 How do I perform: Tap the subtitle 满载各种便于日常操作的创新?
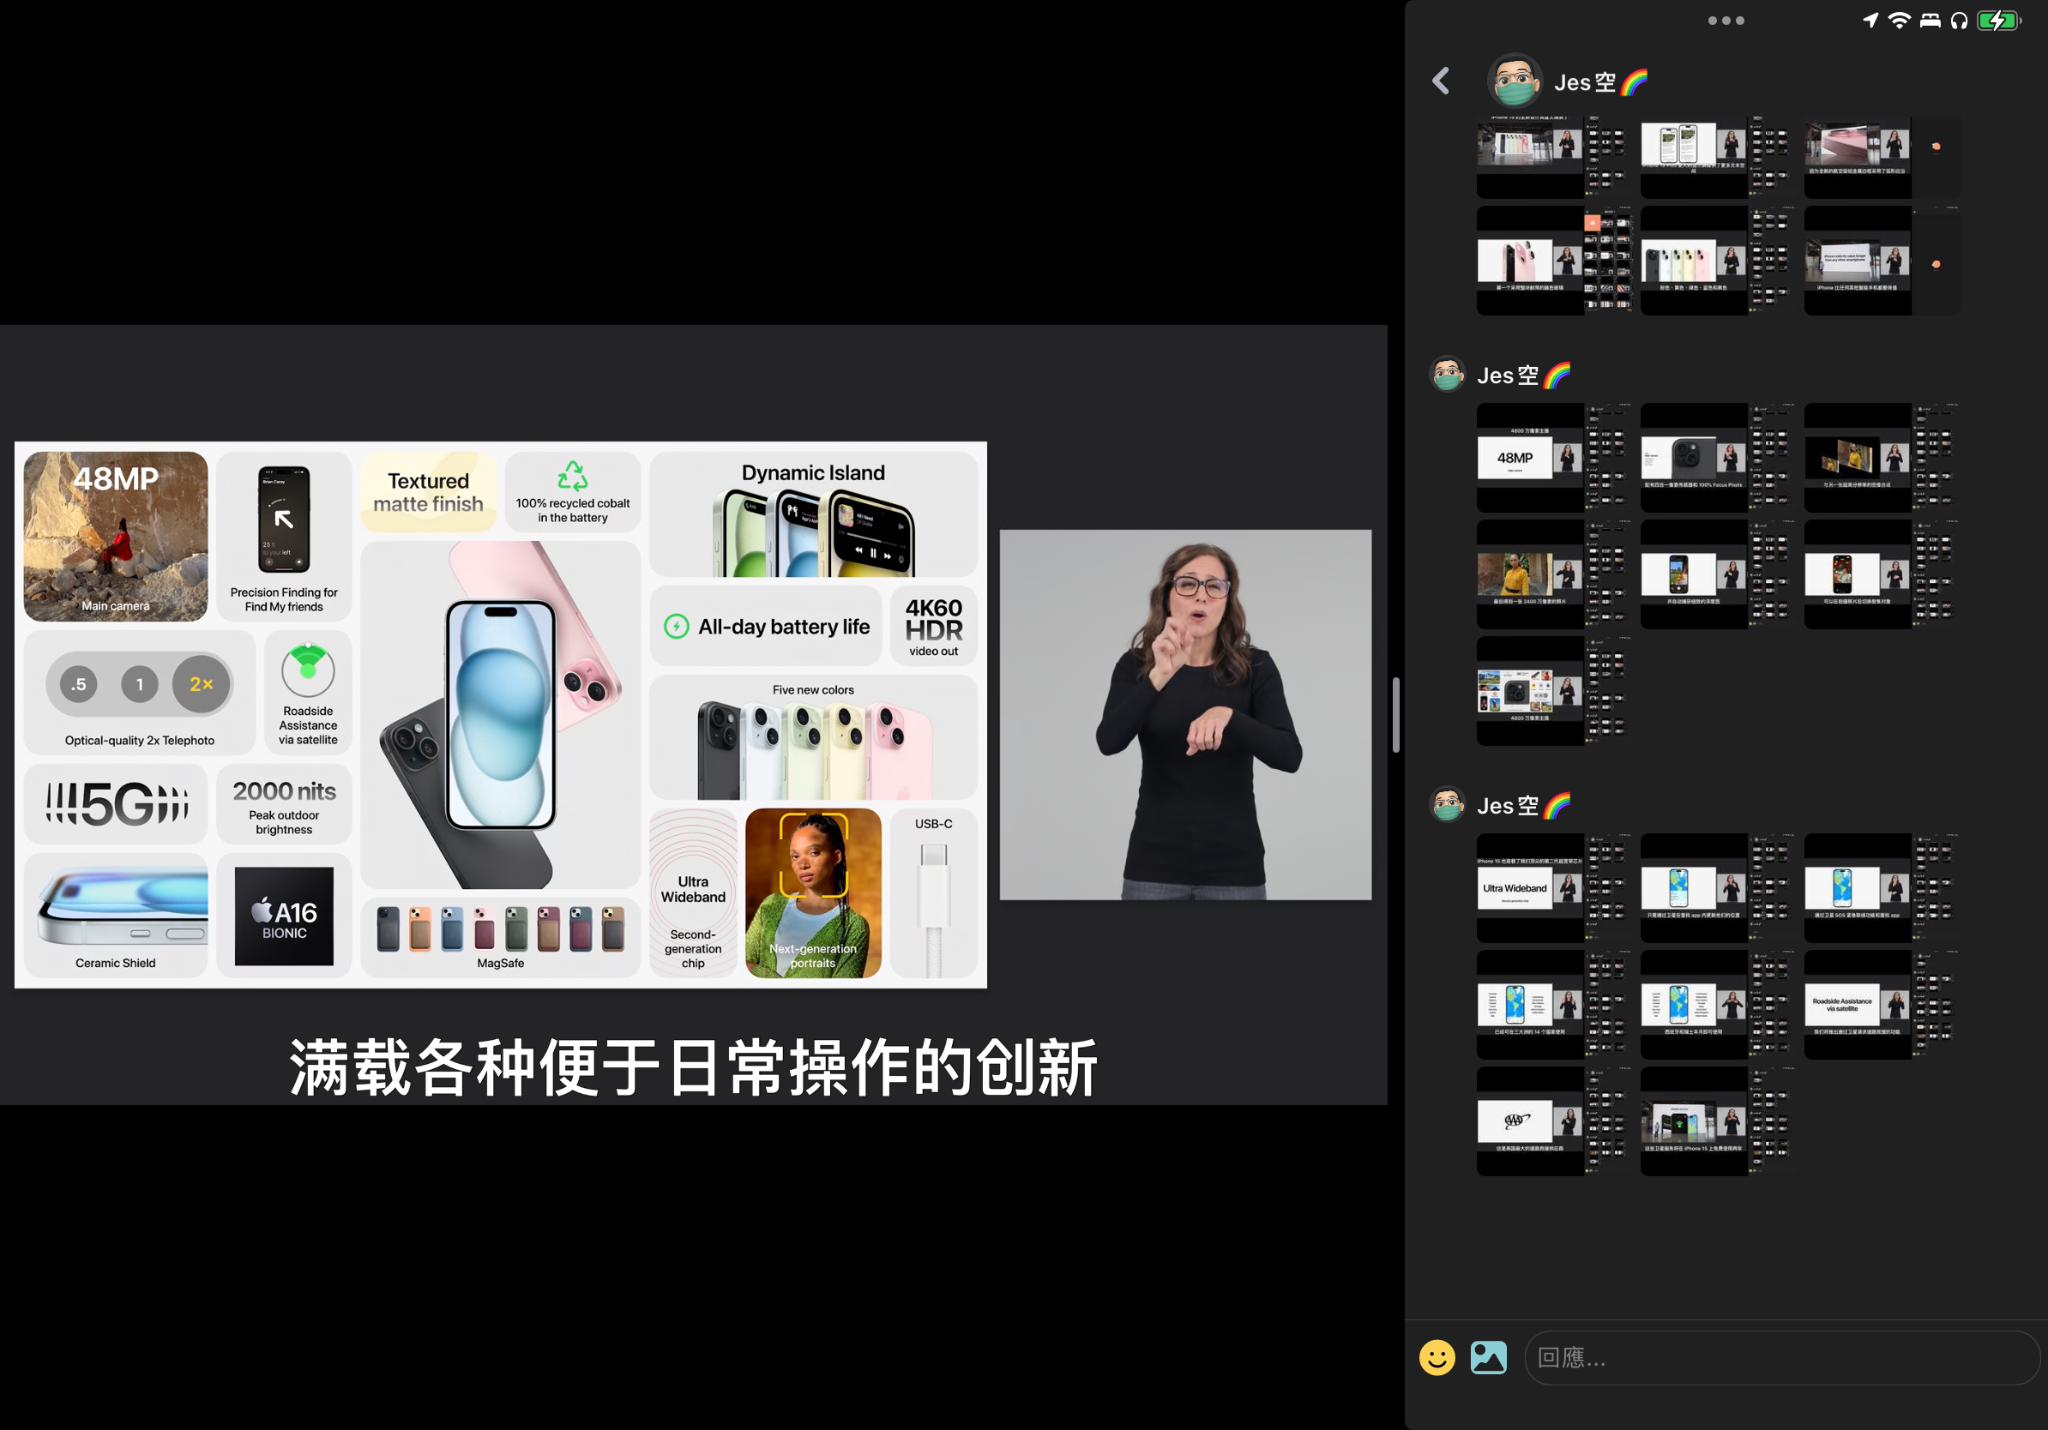pyautogui.click(x=693, y=1067)
